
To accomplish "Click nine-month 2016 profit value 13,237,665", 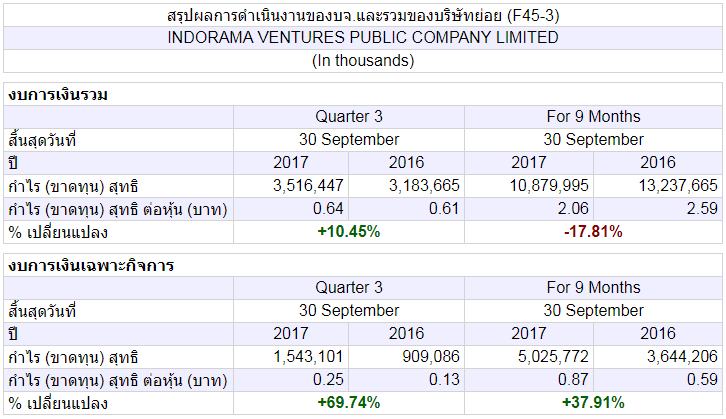I will (678, 186).
